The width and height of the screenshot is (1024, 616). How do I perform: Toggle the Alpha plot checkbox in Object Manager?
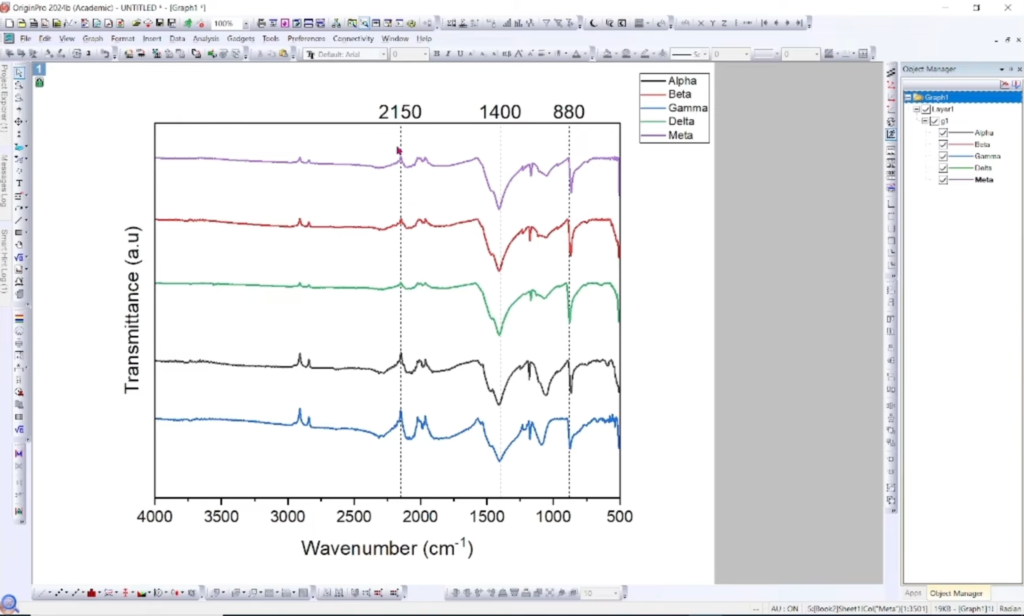click(943, 133)
